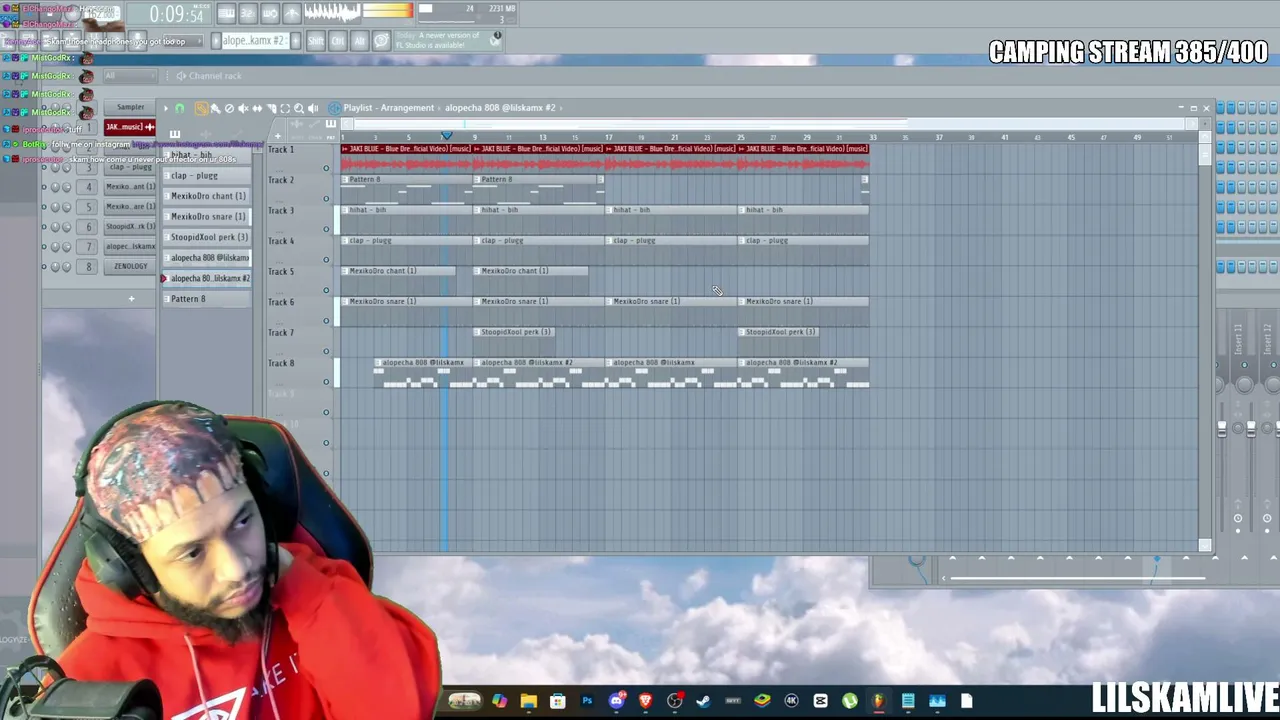Open the first 'clap - plugg' clip menu

tap(345, 241)
